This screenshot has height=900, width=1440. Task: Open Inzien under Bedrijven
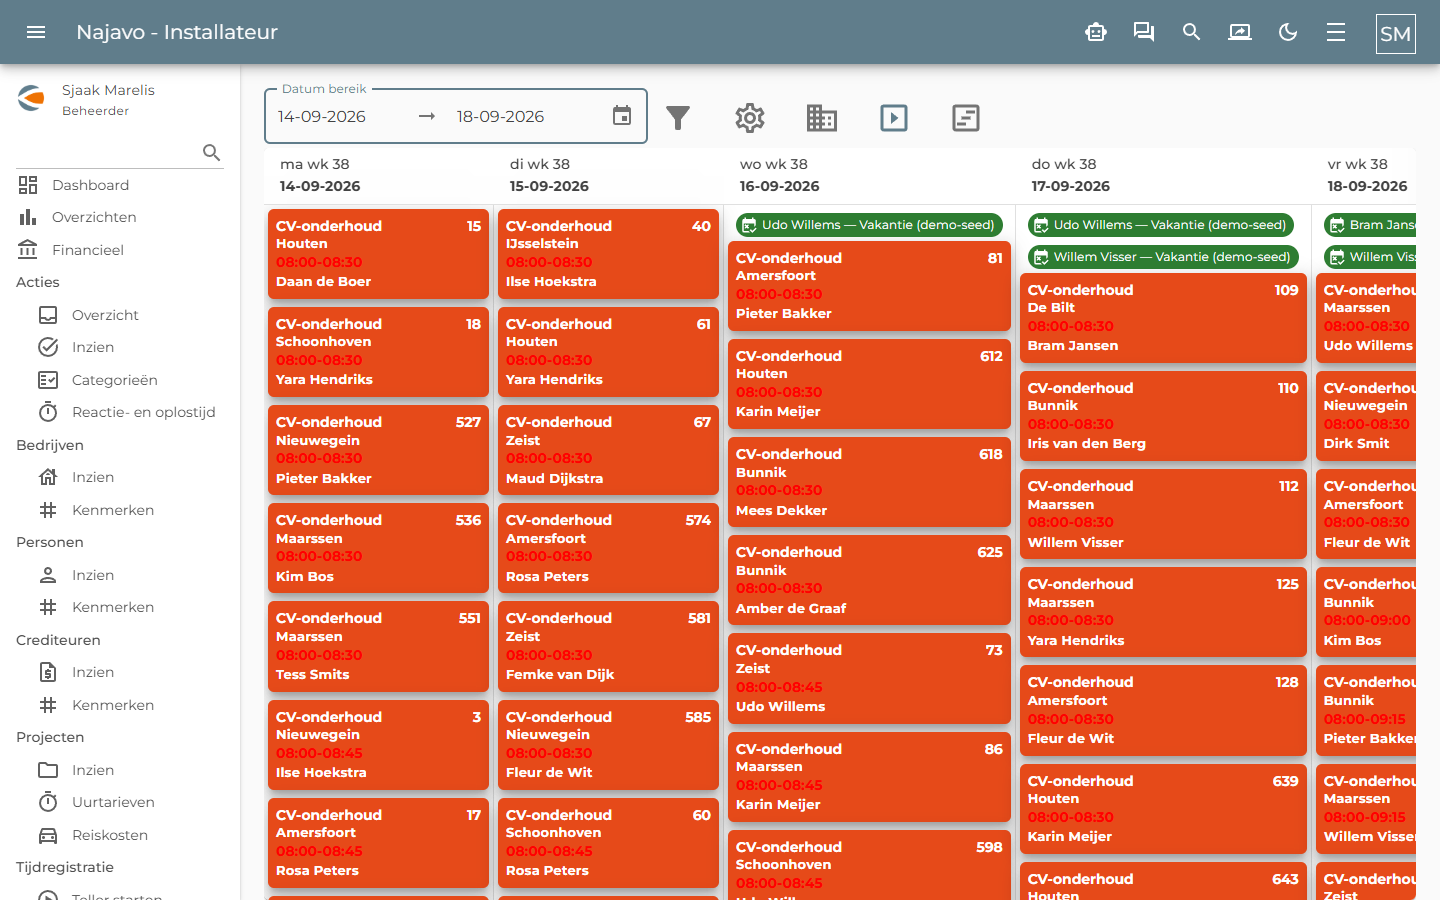pos(130,477)
